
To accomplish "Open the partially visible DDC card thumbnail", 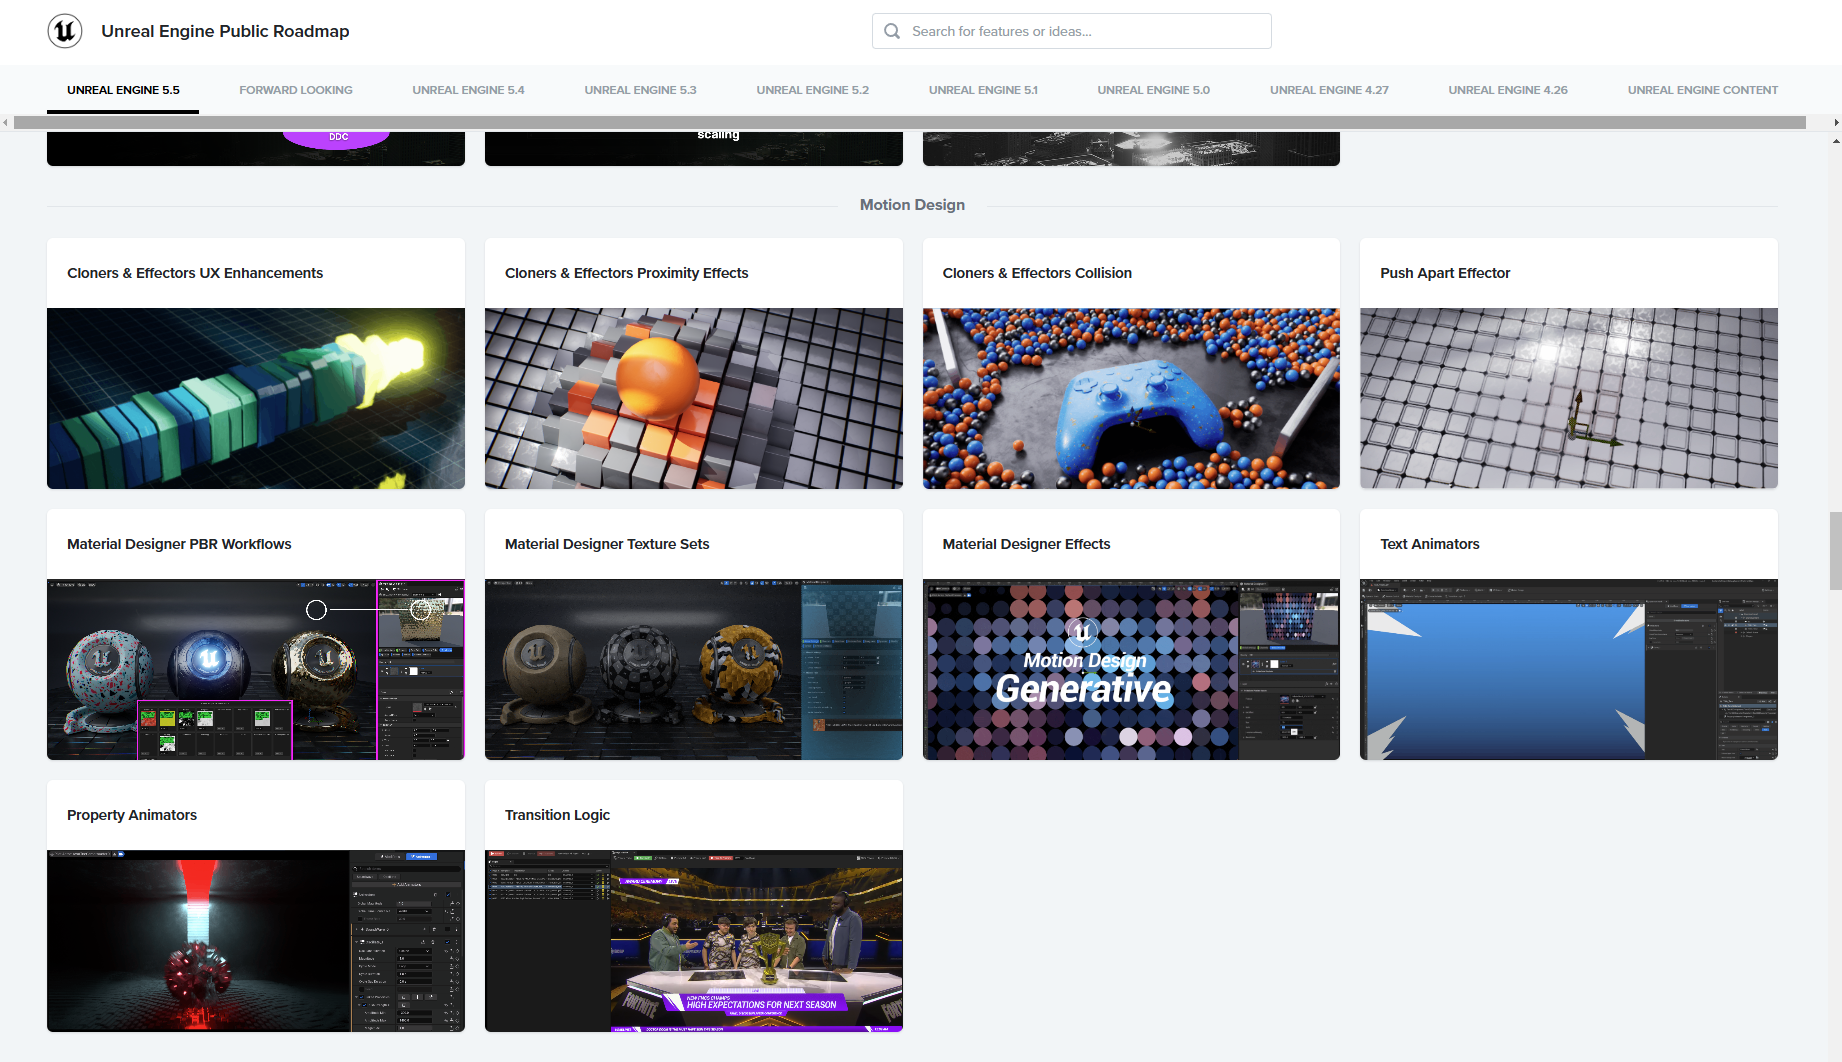I will point(256,148).
